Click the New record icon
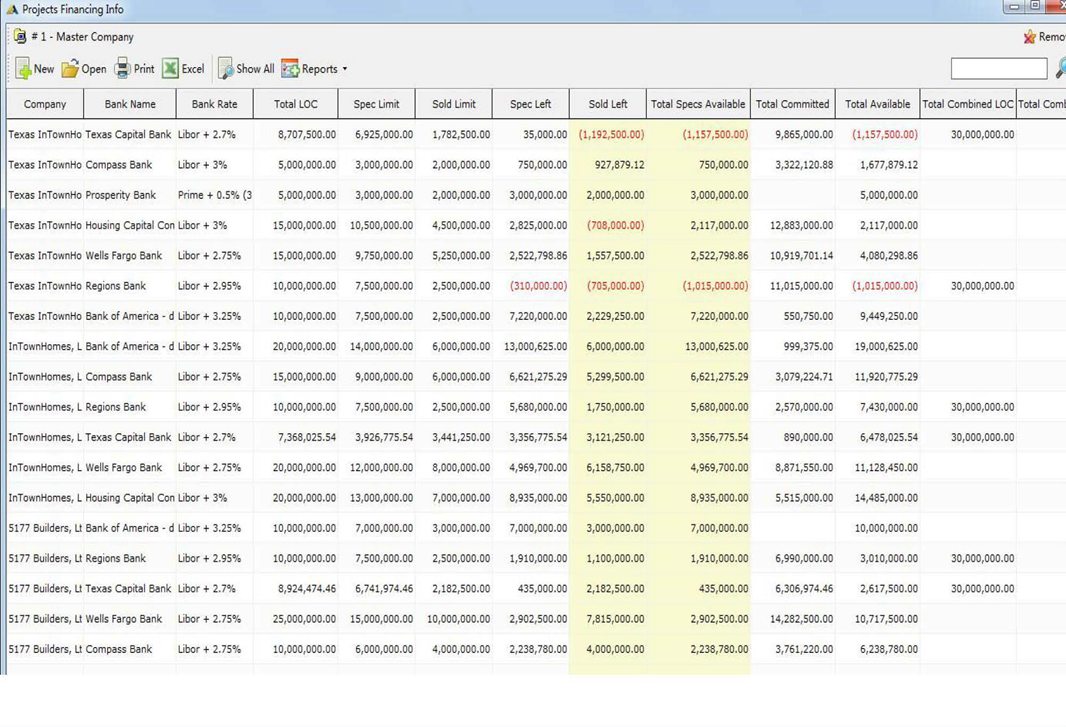1066x727 pixels. click(23, 69)
